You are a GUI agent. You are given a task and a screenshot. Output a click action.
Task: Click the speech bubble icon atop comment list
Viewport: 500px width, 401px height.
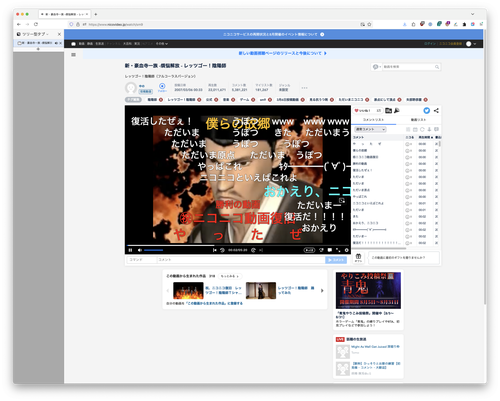coord(436,129)
